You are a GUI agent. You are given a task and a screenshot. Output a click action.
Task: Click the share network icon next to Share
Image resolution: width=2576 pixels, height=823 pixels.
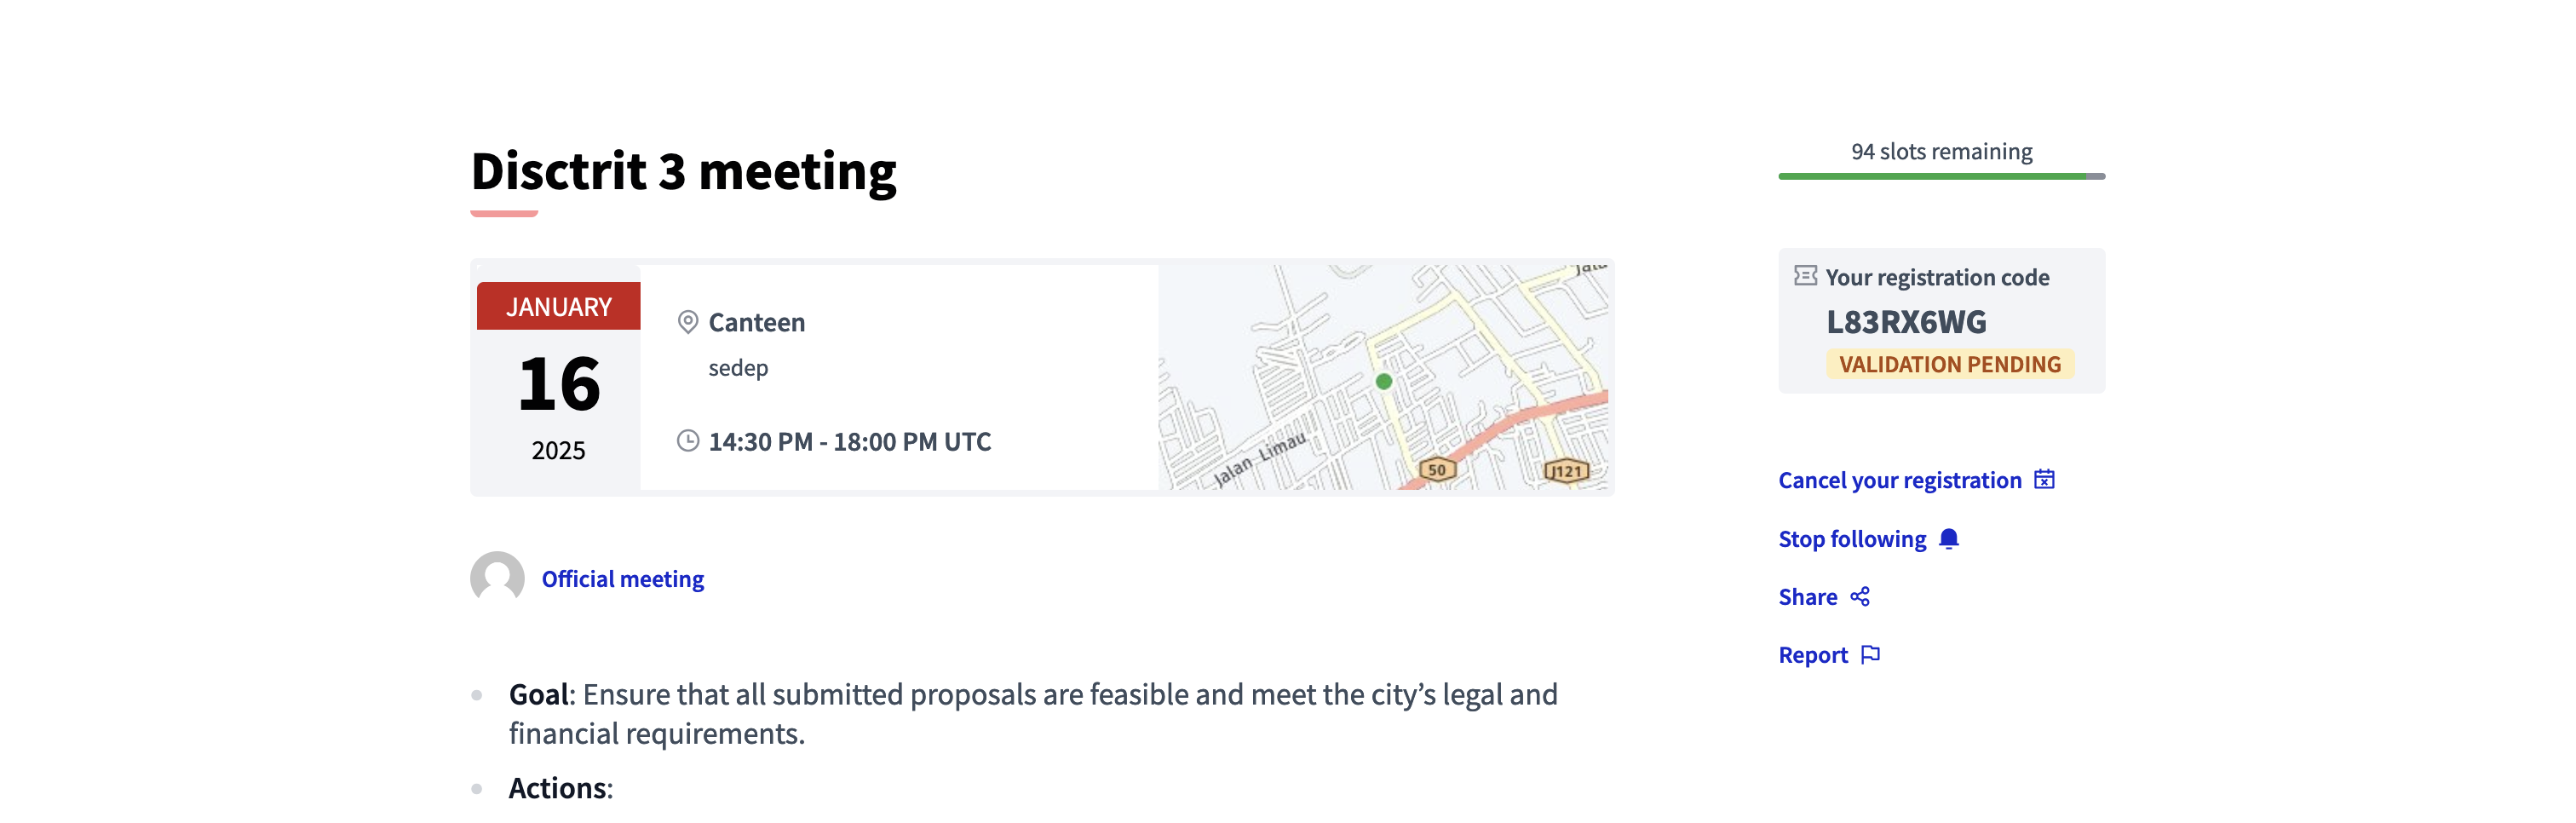click(1862, 597)
